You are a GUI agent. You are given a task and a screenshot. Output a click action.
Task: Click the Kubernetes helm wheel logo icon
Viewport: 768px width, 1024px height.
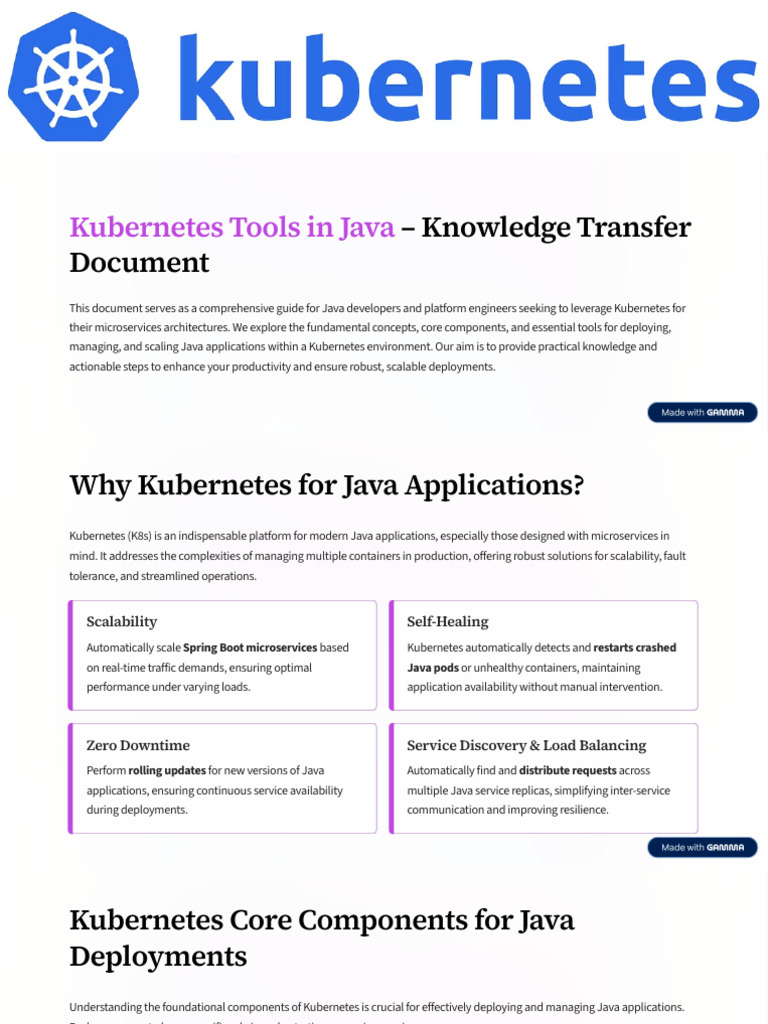coord(73,77)
